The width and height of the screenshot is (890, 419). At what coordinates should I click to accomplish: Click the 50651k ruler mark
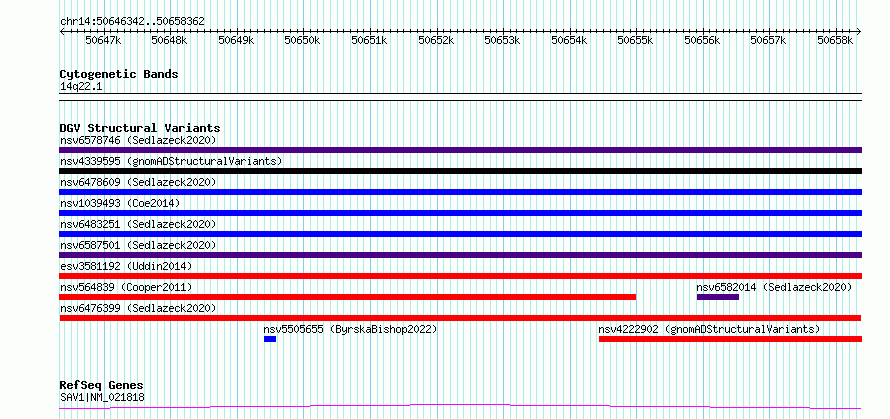[x=370, y=40]
